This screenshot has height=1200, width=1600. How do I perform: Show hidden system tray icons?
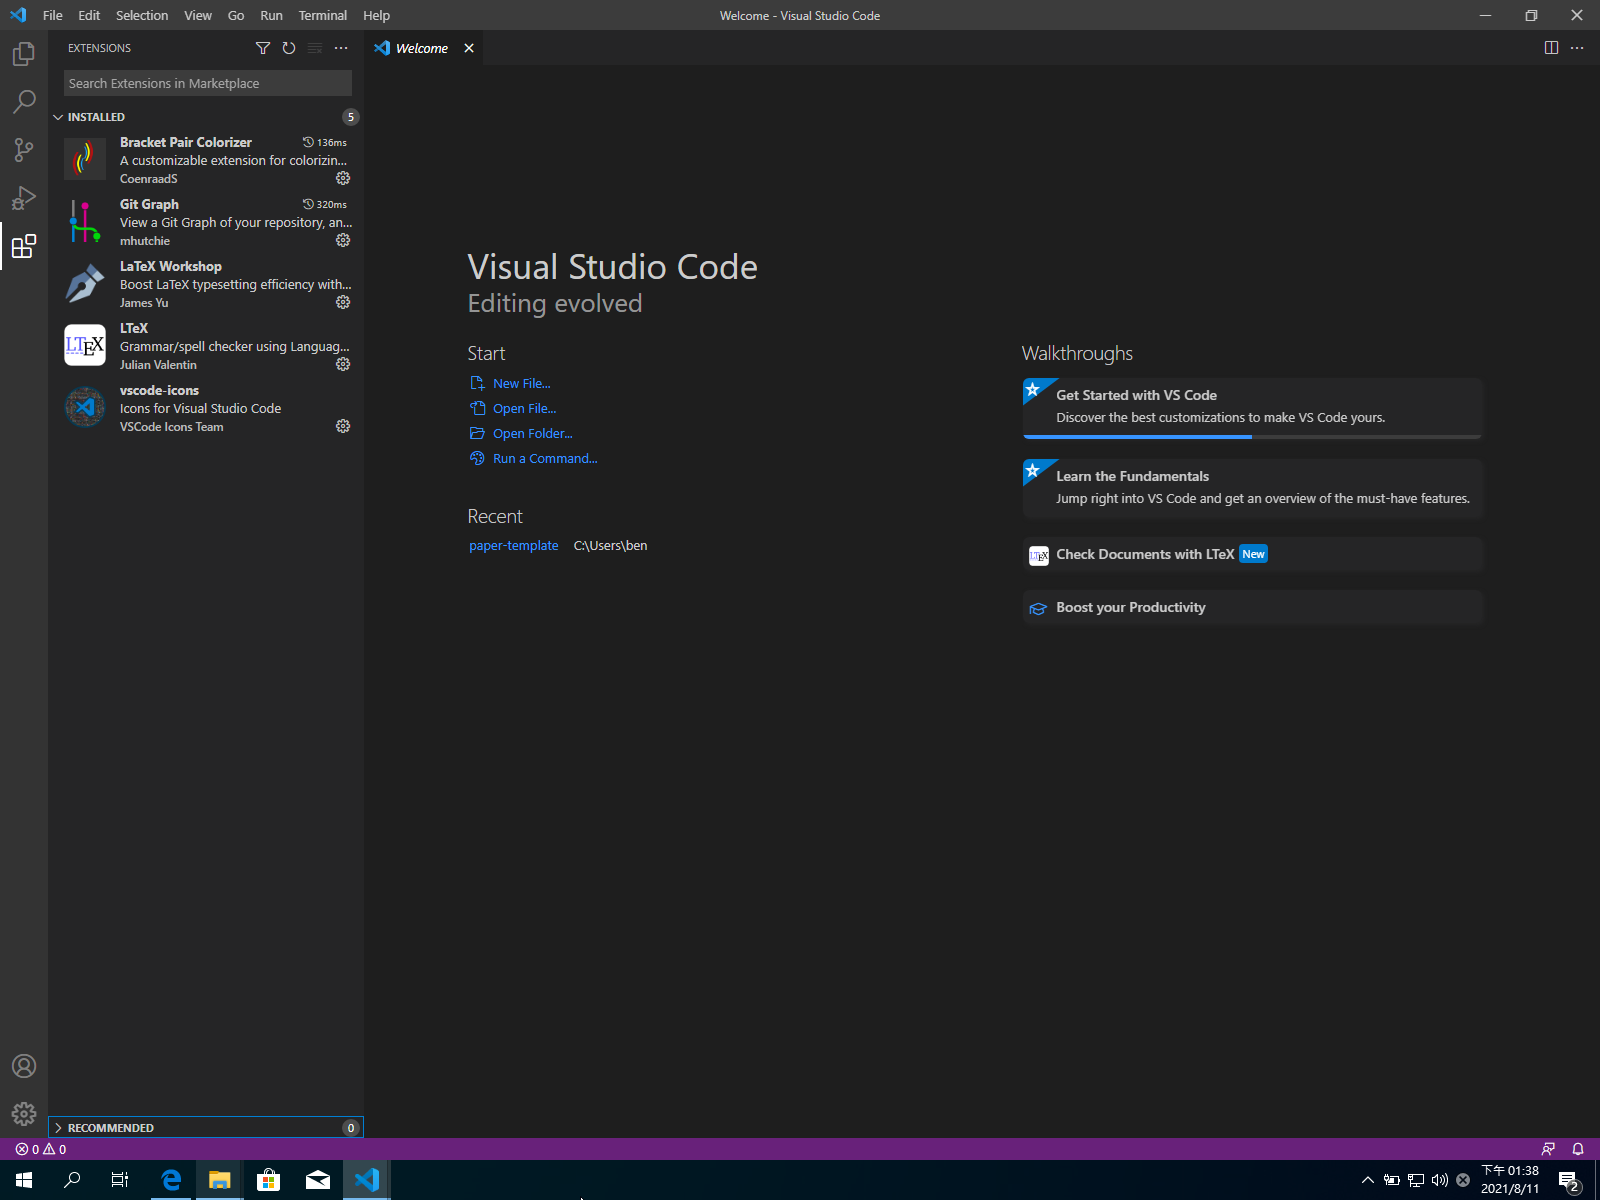1368,1180
